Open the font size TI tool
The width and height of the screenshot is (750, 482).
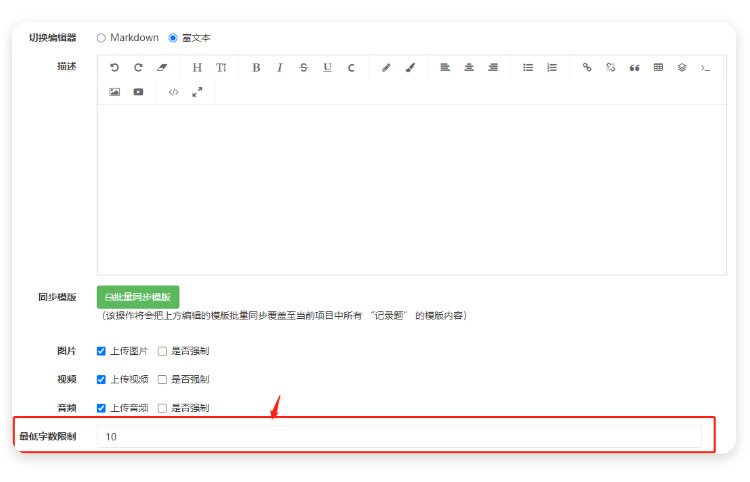pos(221,67)
